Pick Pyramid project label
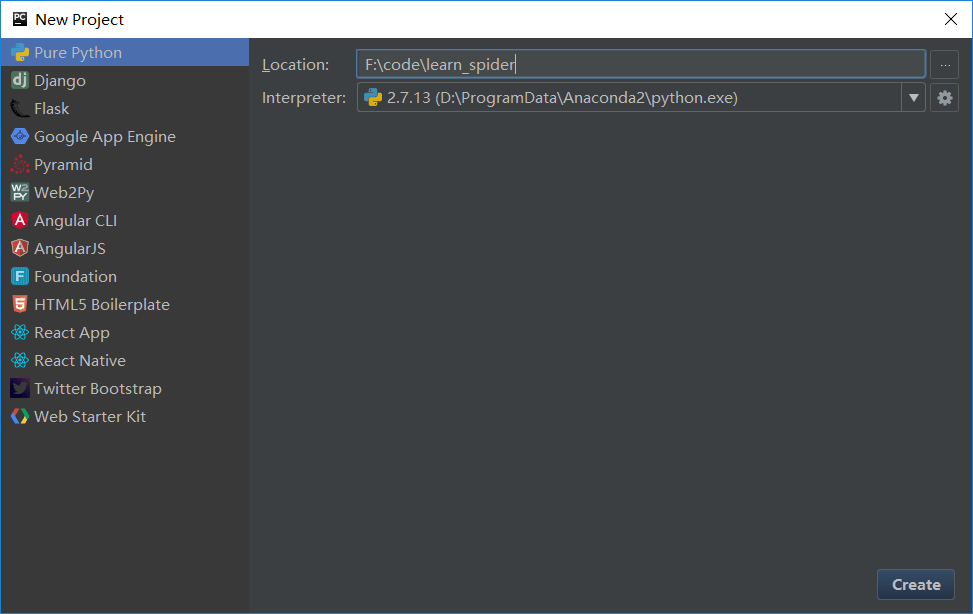The height and width of the screenshot is (614, 973). pyautogui.click(x=63, y=165)
